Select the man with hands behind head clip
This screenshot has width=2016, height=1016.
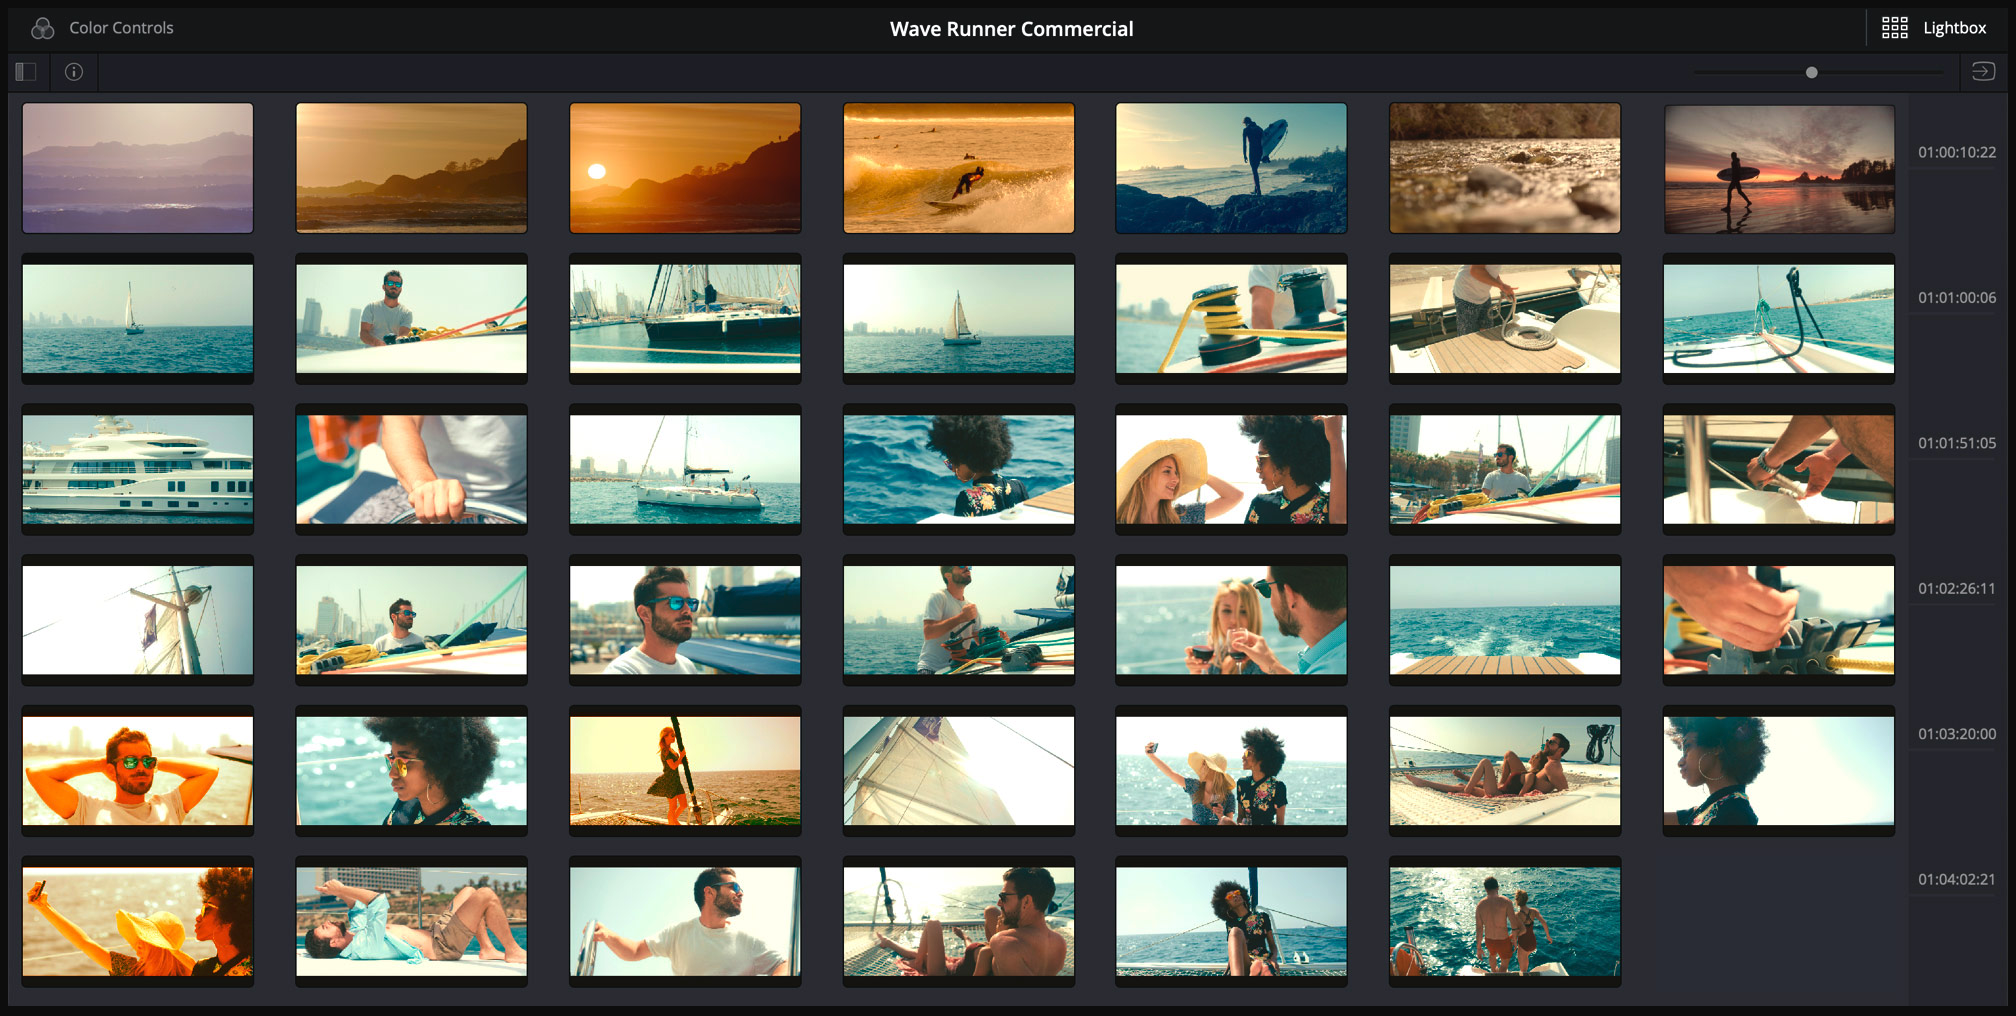click(138, 770)
